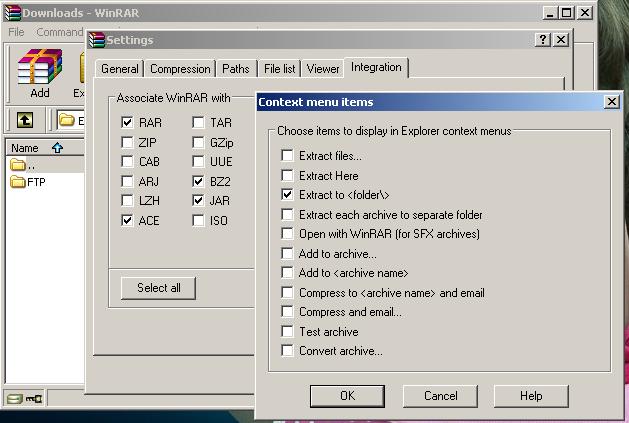Image resolution: width=629 pixels, height=423 pixels.
Task: Check 'Compress to <archive name> and email'
Action: (287, 293)
